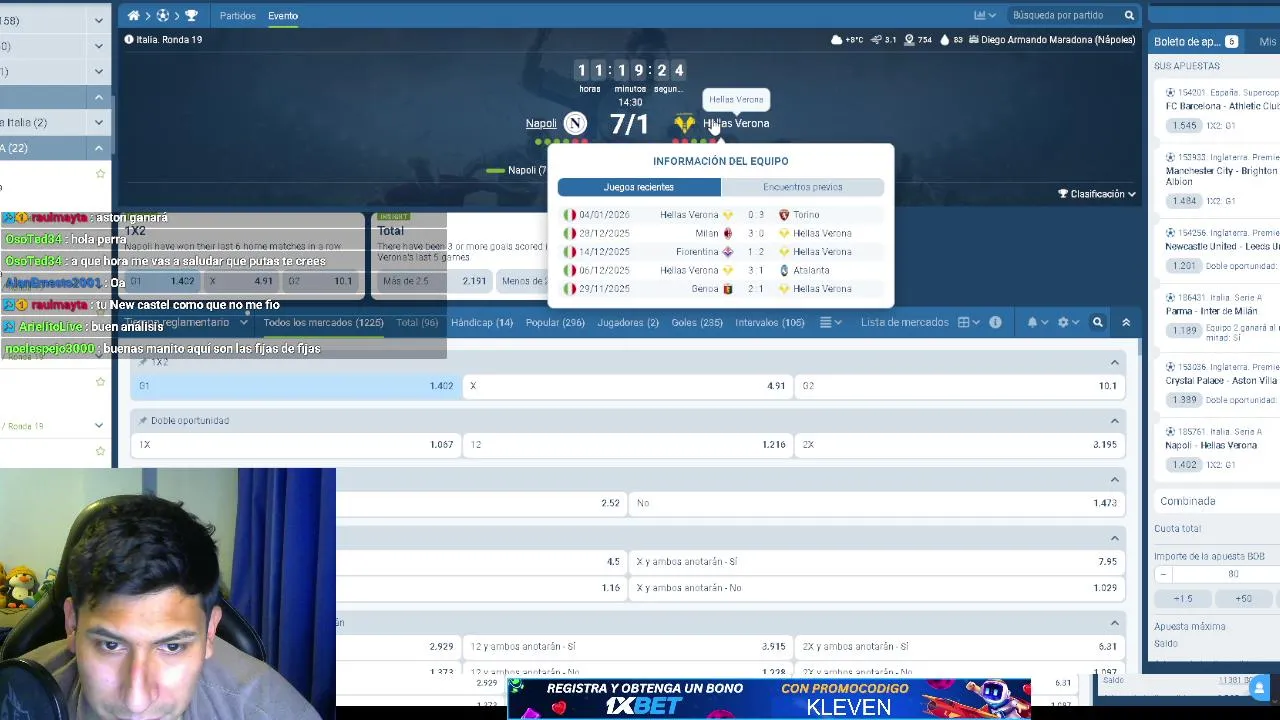Select Intervalos (105) market tab

(x=770, y=323)
